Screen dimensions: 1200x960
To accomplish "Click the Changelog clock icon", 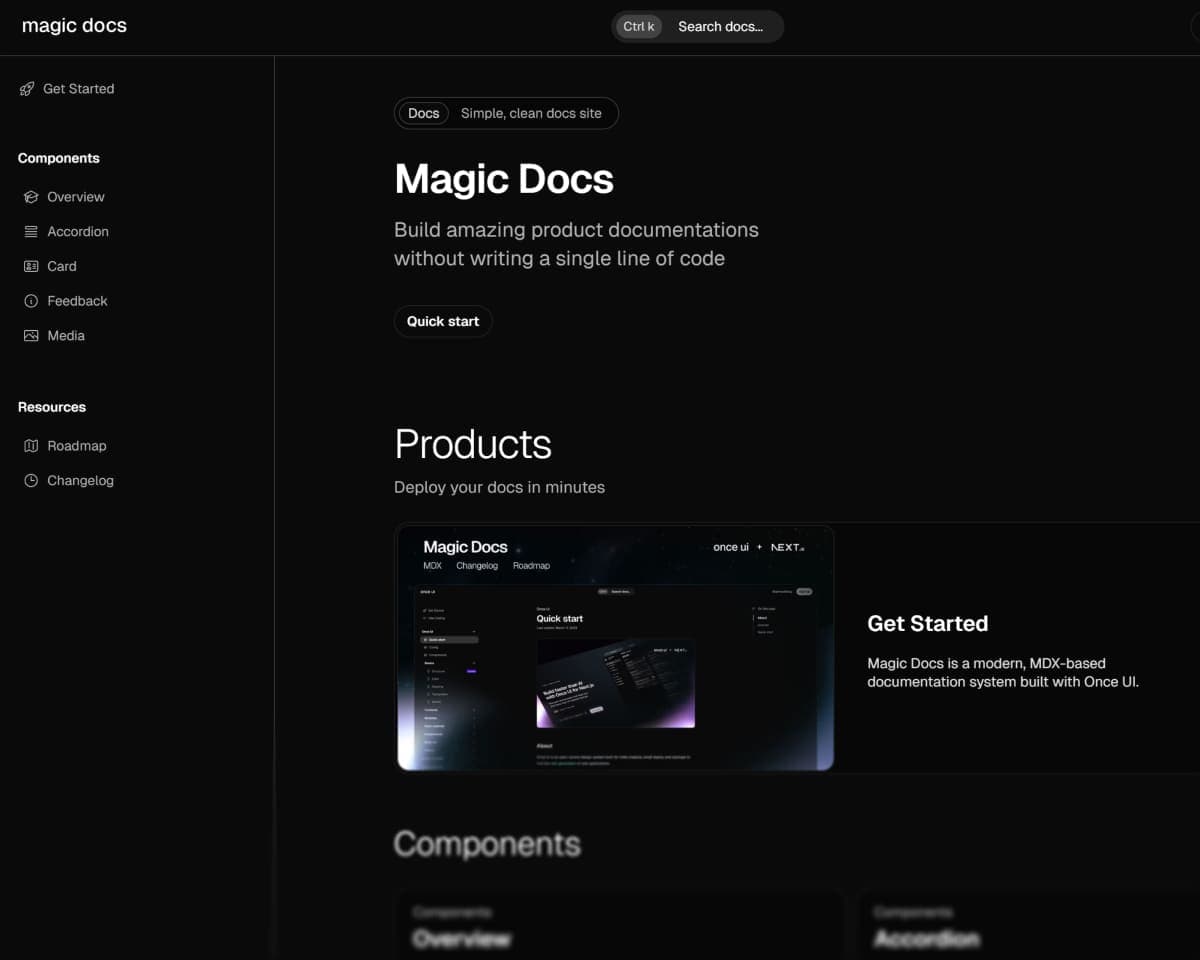I will pos(31,481).
